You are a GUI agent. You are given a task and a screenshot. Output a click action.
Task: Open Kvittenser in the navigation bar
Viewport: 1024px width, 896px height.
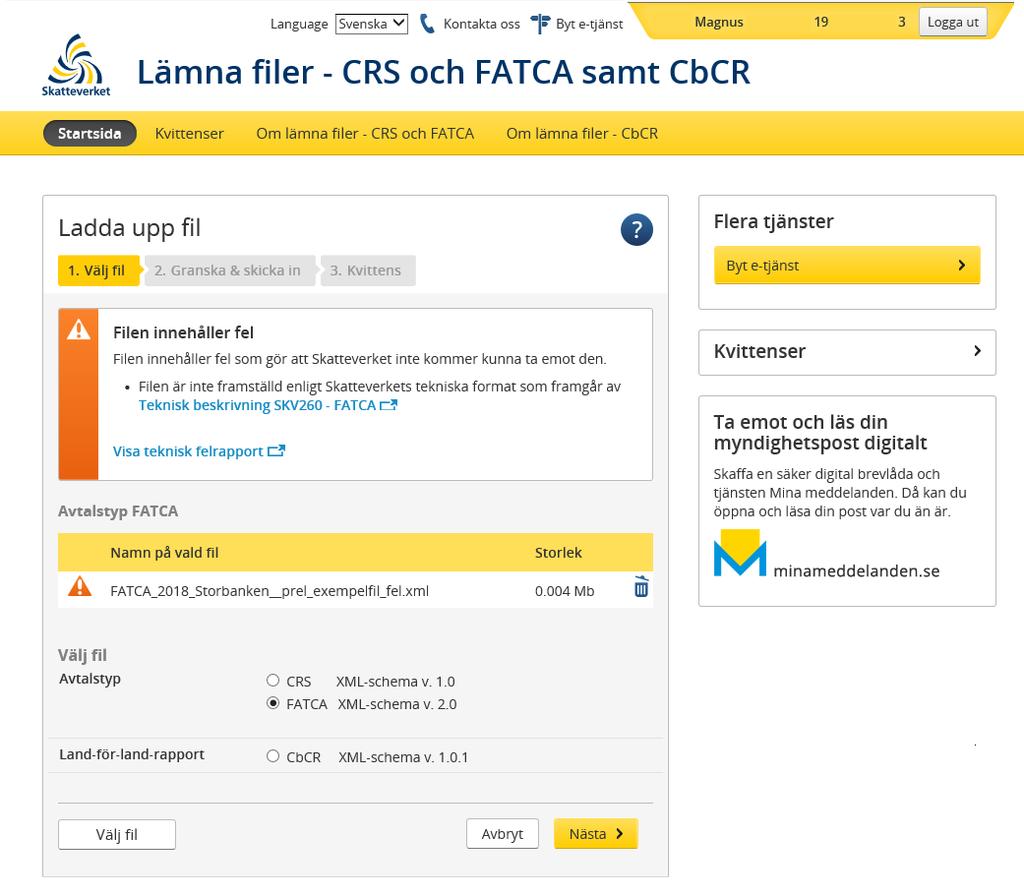(x=189, y=133)
